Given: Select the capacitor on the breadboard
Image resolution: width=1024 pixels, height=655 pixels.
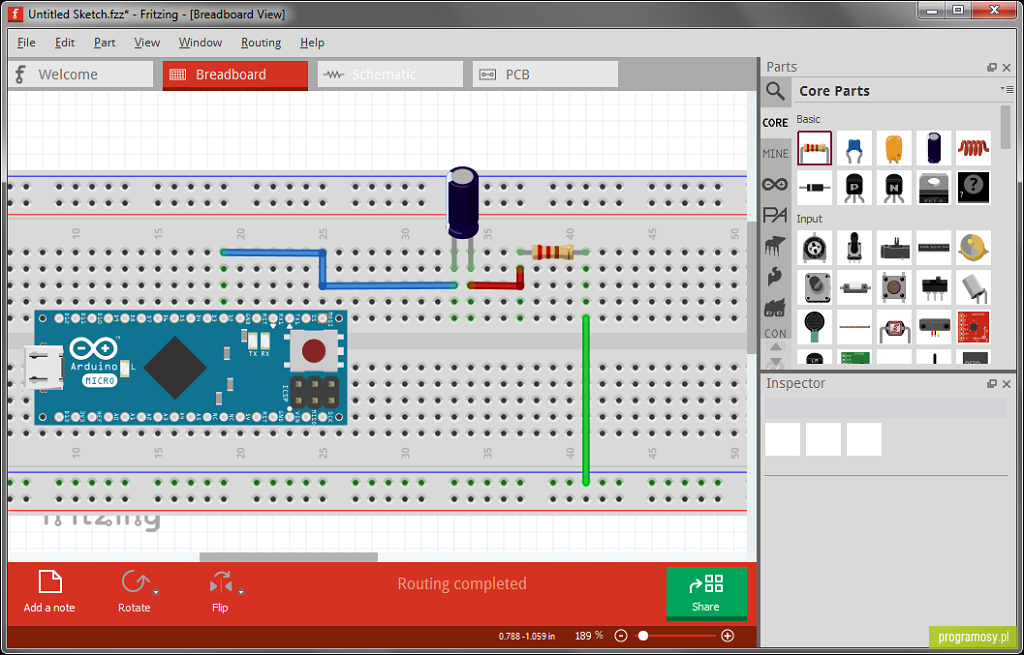Looking at the screenshot, I should tap(463, 202).
